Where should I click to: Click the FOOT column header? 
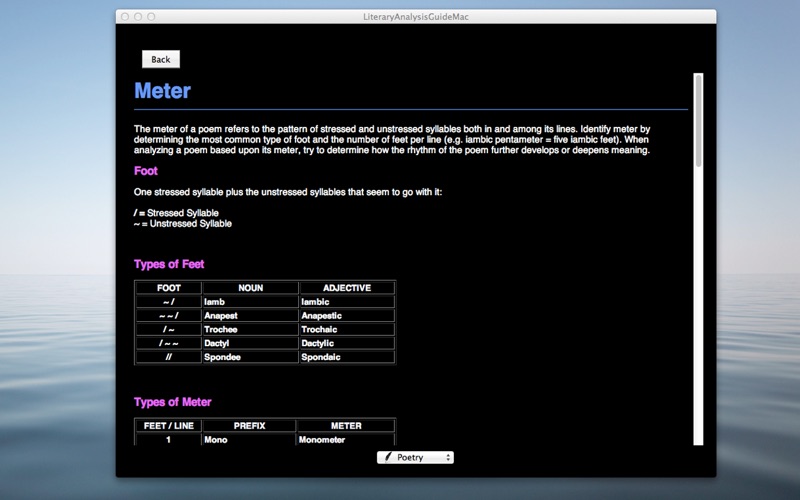pyautogui.click(x=169, y=288)
